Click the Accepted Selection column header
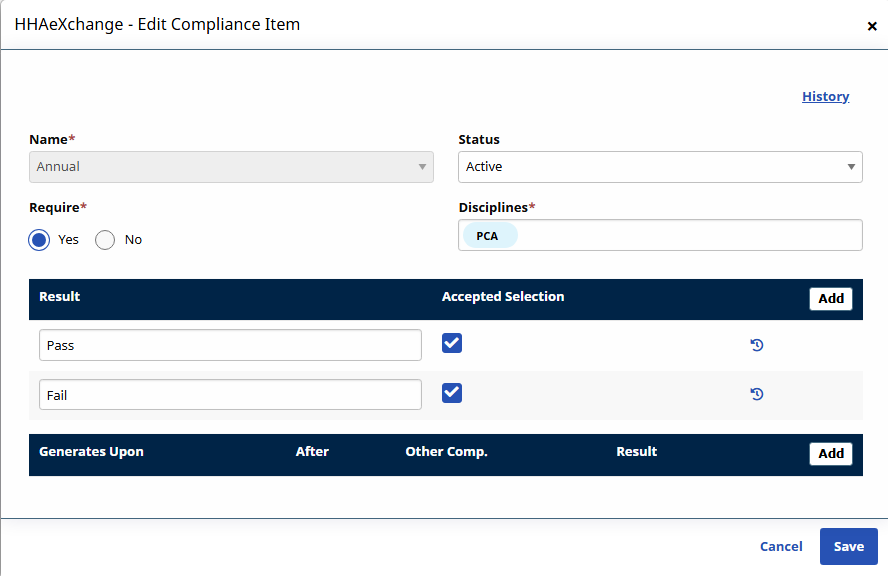The height and width of the screenshot is (576, 888). (503, 297)
